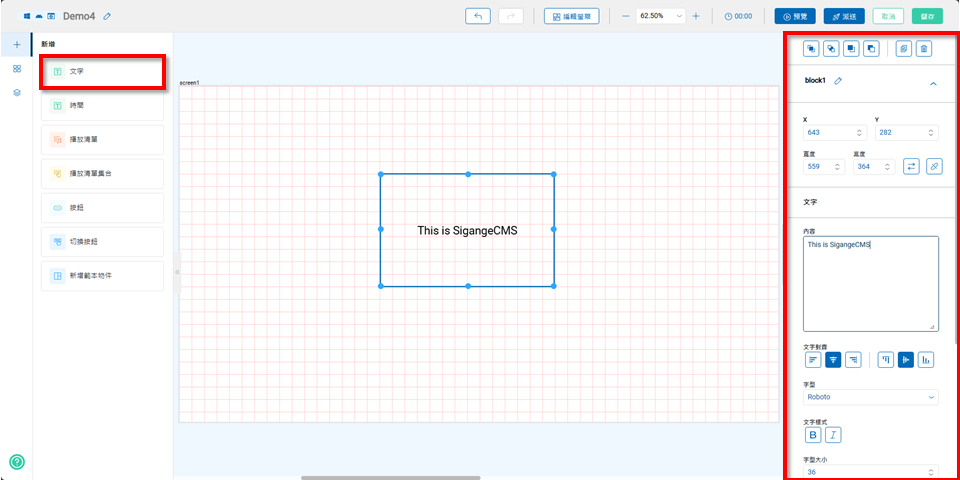Open the 62.50% zoom level dropdown
The height and width of the screenshot is (480, 960).
pos(661,16)
